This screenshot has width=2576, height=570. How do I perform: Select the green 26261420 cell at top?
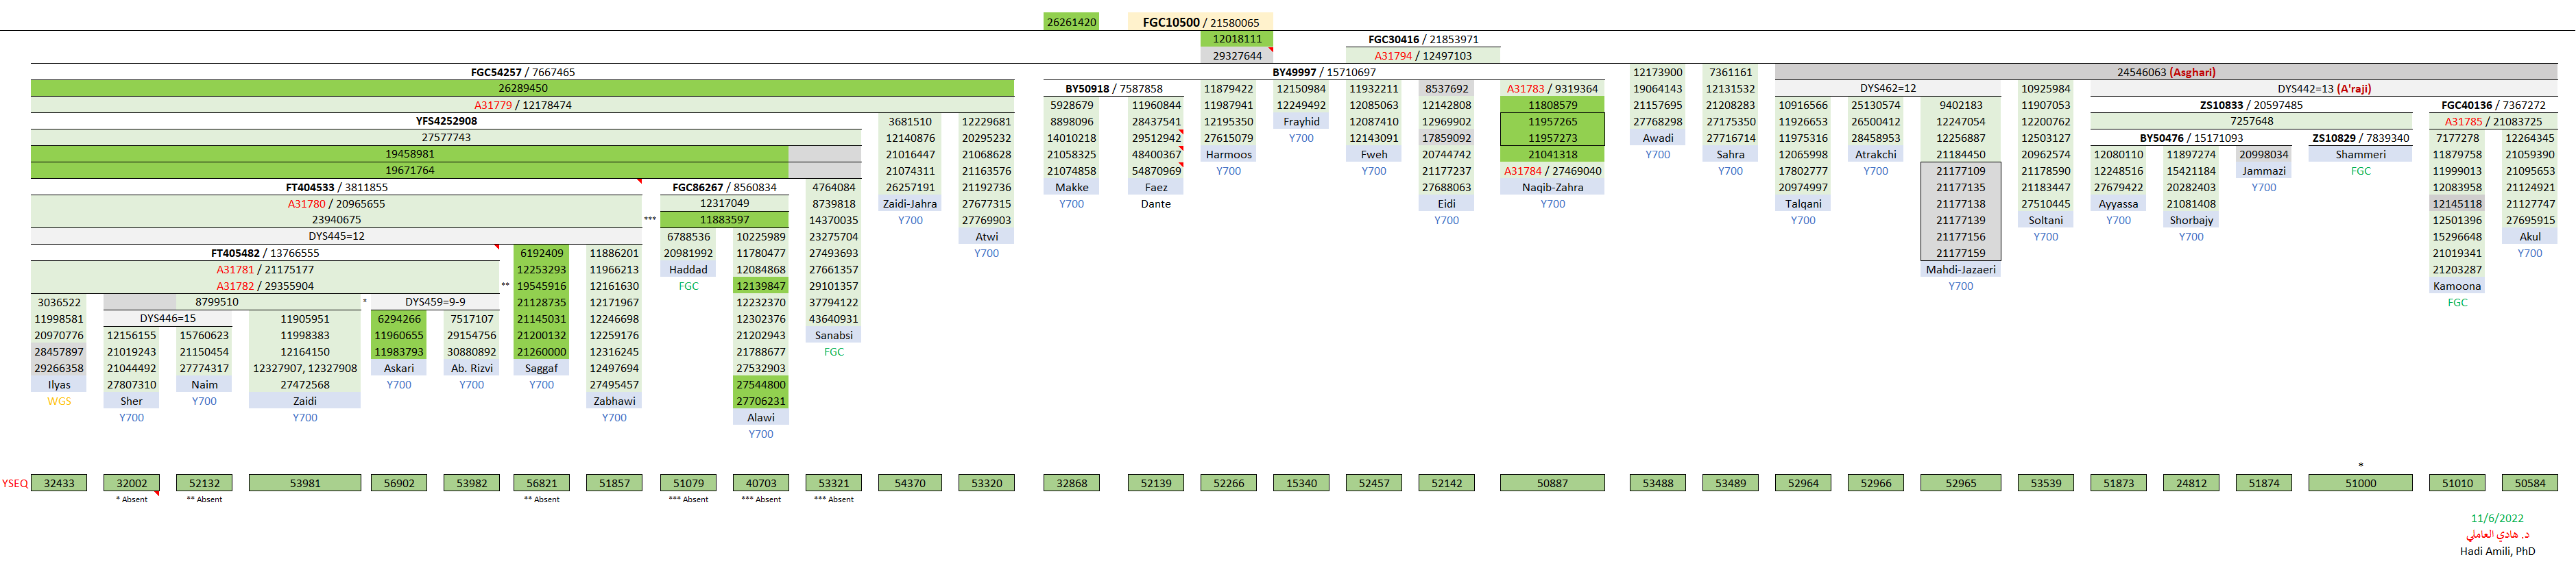(x=1071, y=22)
